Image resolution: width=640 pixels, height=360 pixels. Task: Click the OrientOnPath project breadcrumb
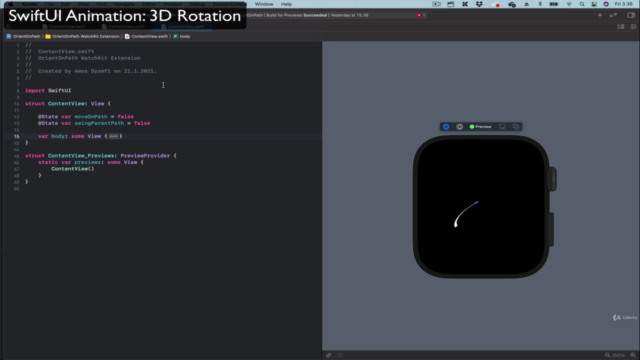[23, 36]
